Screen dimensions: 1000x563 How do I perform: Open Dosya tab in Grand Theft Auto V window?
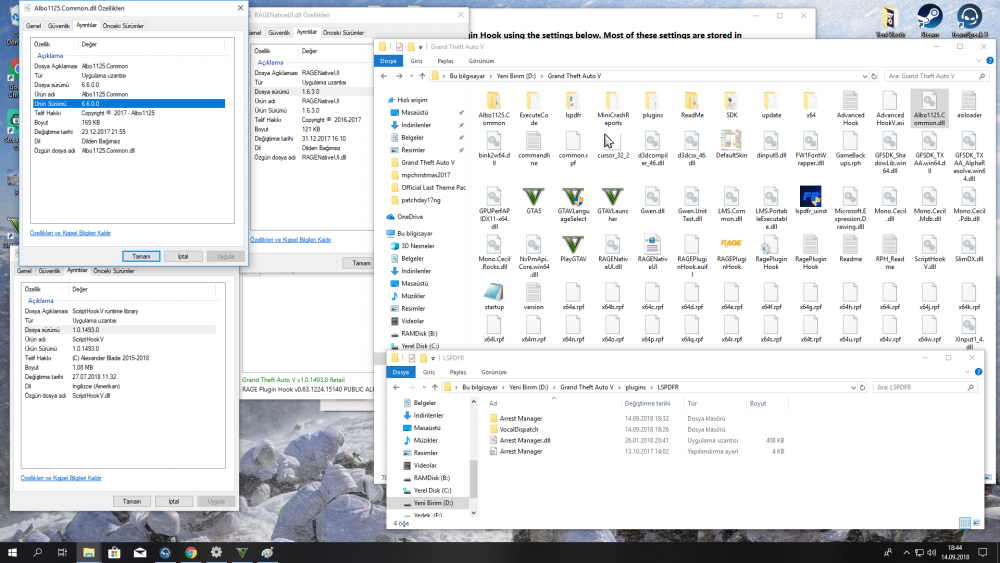(388, 61)
